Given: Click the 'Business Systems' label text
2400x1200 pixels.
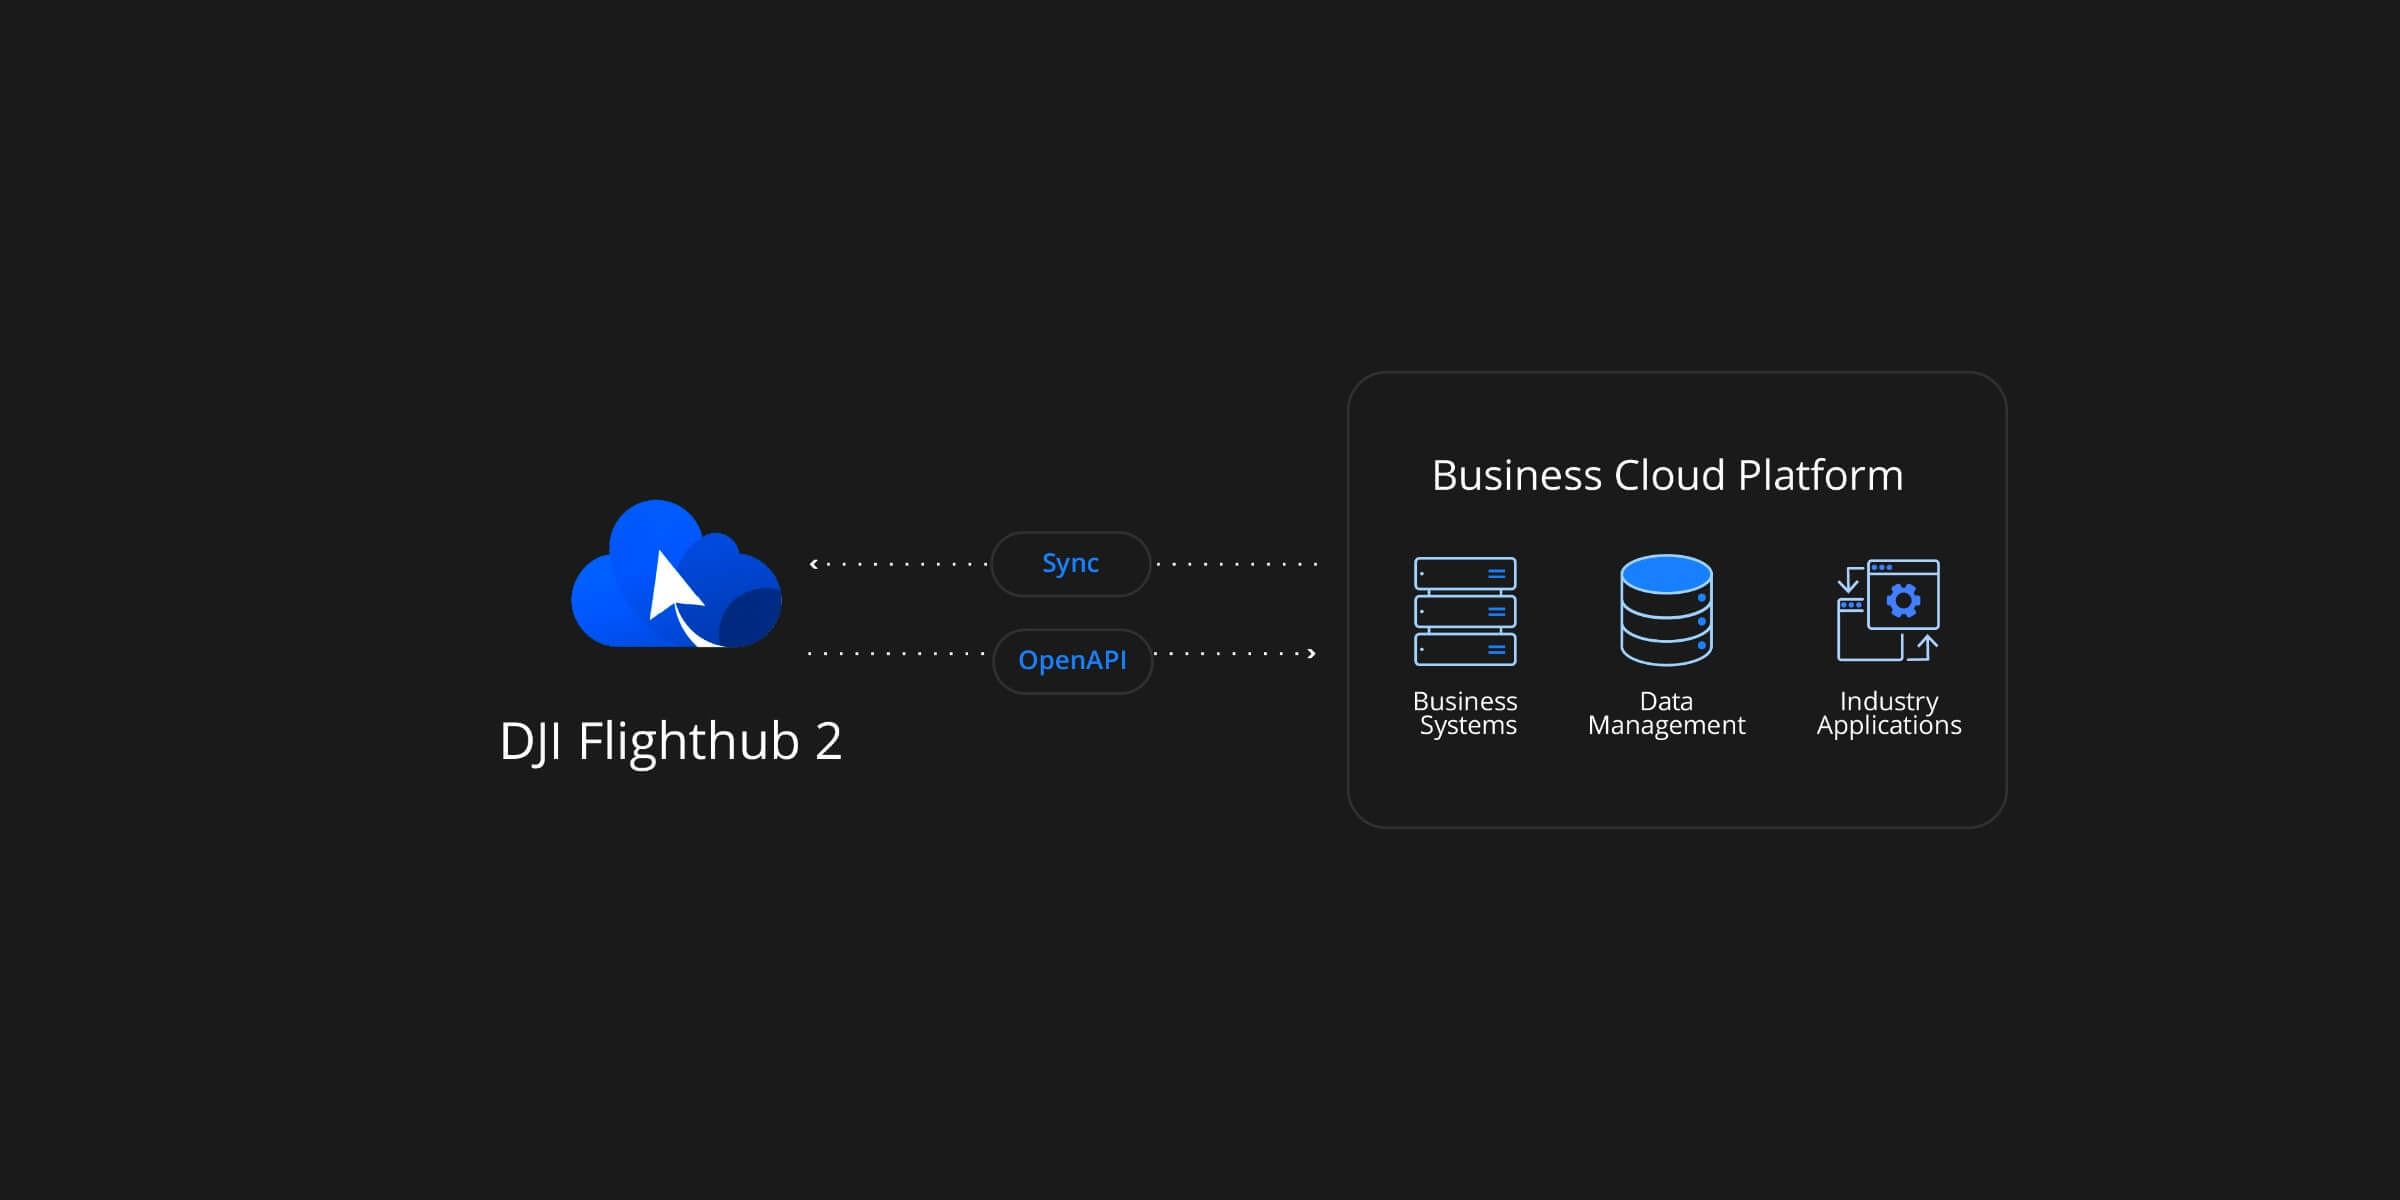Looking at the screenshot, I should coord(1466,713).
